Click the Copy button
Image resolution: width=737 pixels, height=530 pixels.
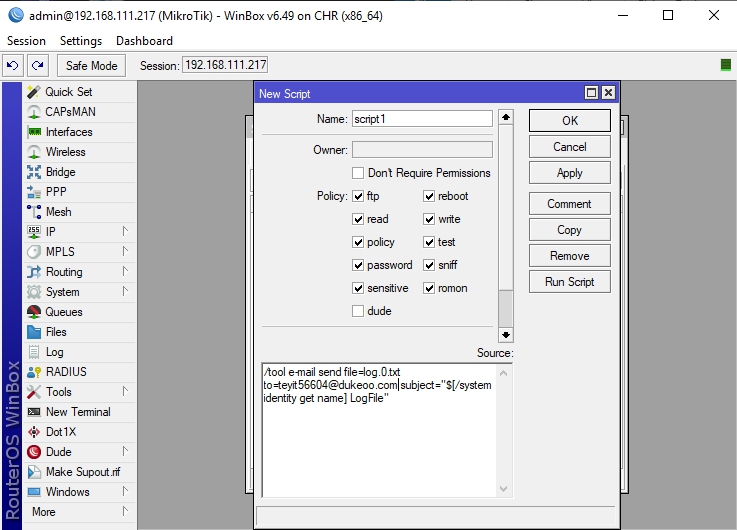tap(570, 230)
